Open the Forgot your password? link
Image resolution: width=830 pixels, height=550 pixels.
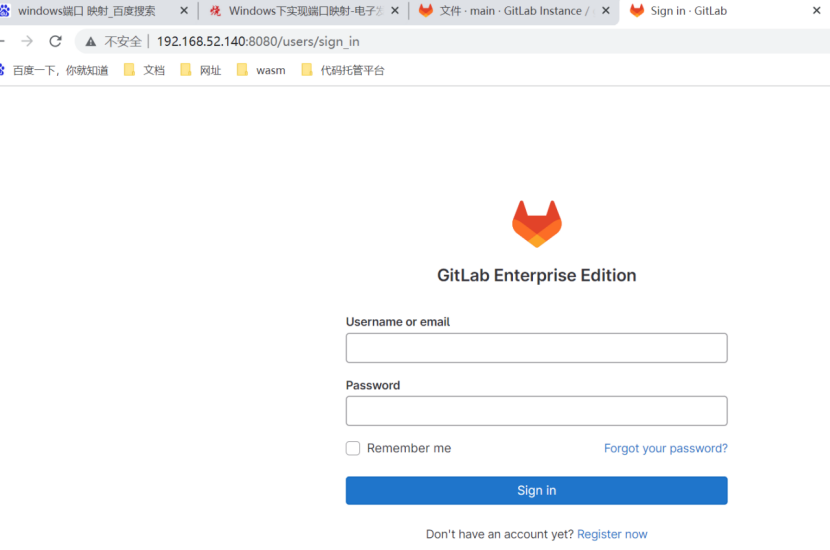[666, 448]
